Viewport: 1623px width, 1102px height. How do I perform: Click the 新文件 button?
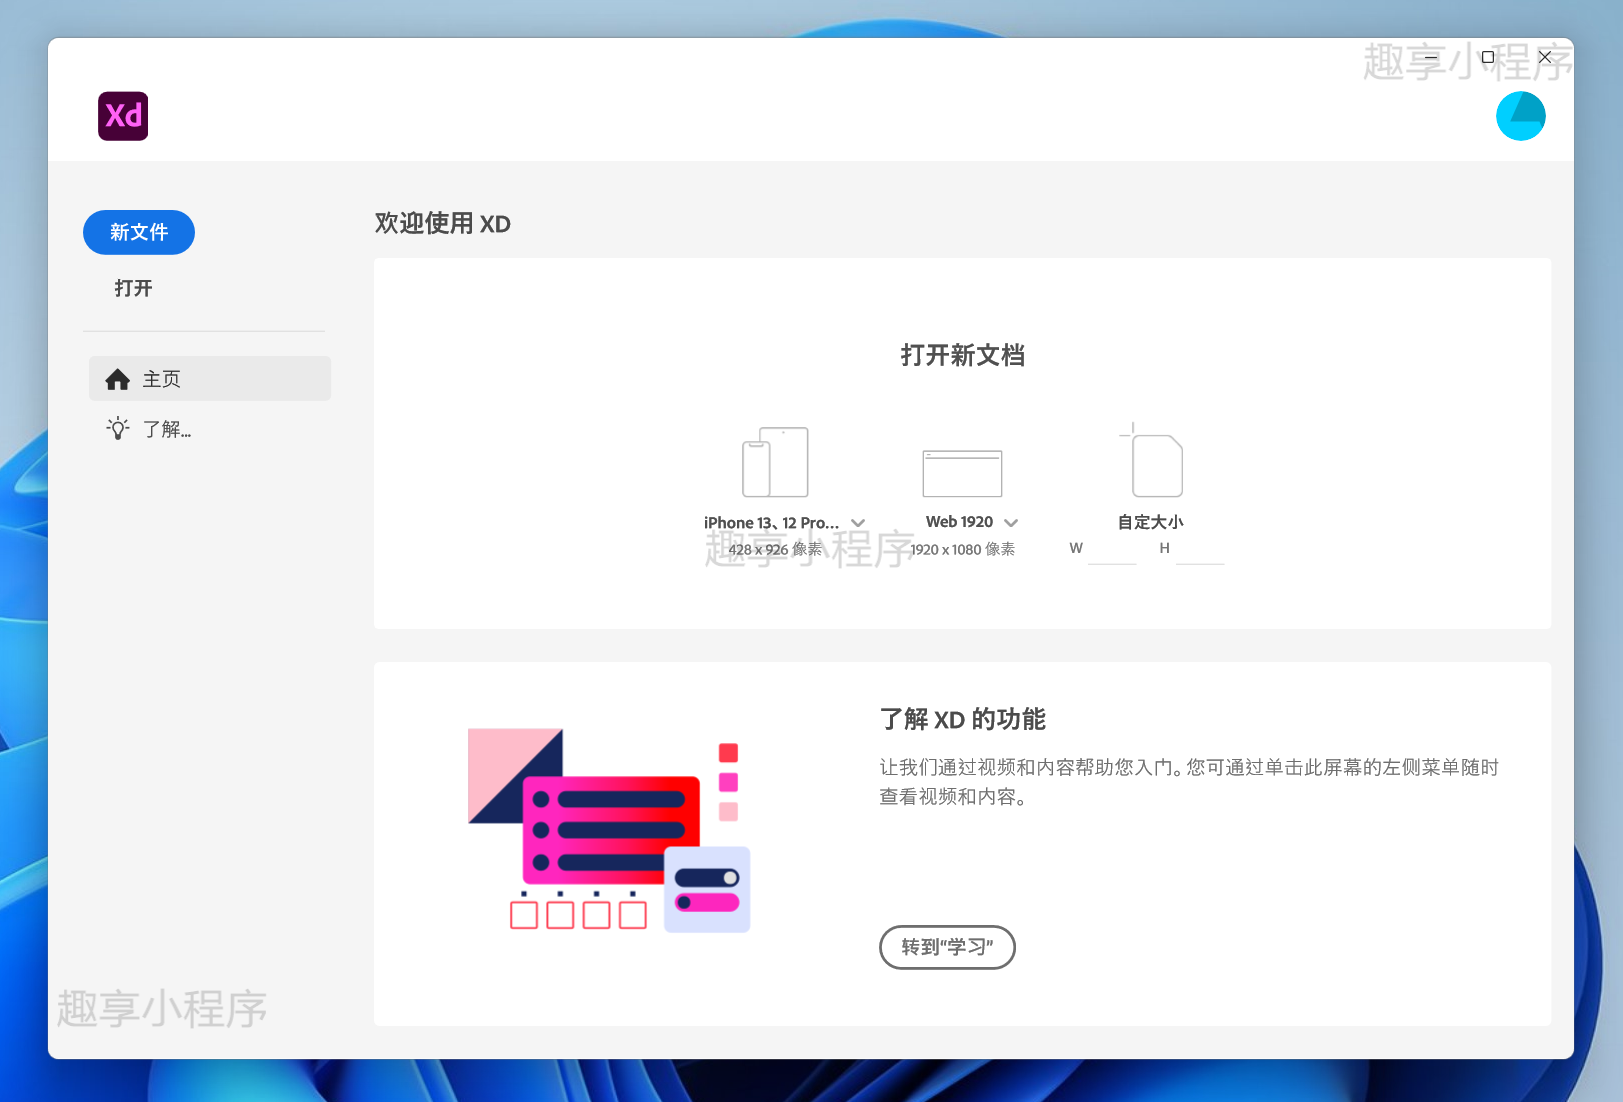click(x=139, y=232)
